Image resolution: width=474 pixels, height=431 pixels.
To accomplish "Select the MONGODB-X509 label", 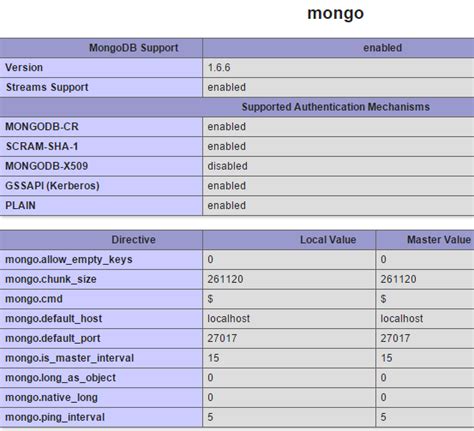I will pyautogui.click(x=47, y=166).
